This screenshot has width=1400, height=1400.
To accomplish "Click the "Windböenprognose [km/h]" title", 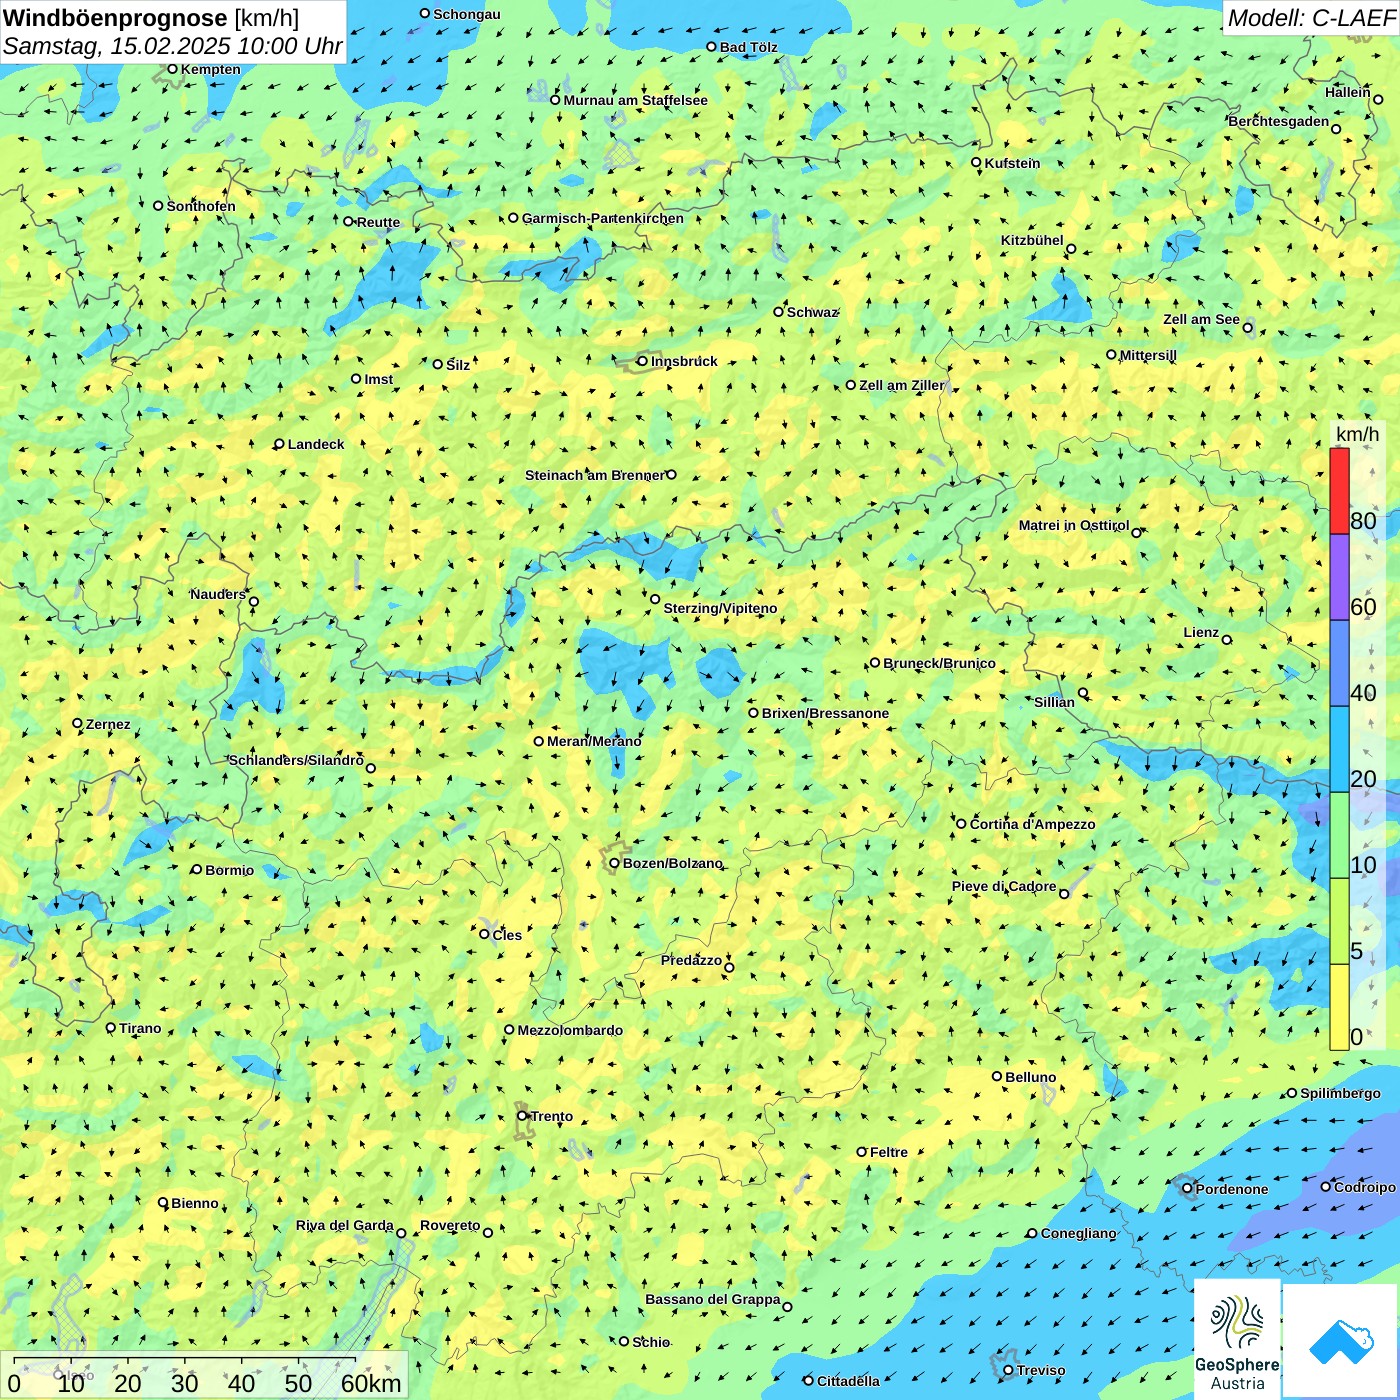I will [151, 18].
